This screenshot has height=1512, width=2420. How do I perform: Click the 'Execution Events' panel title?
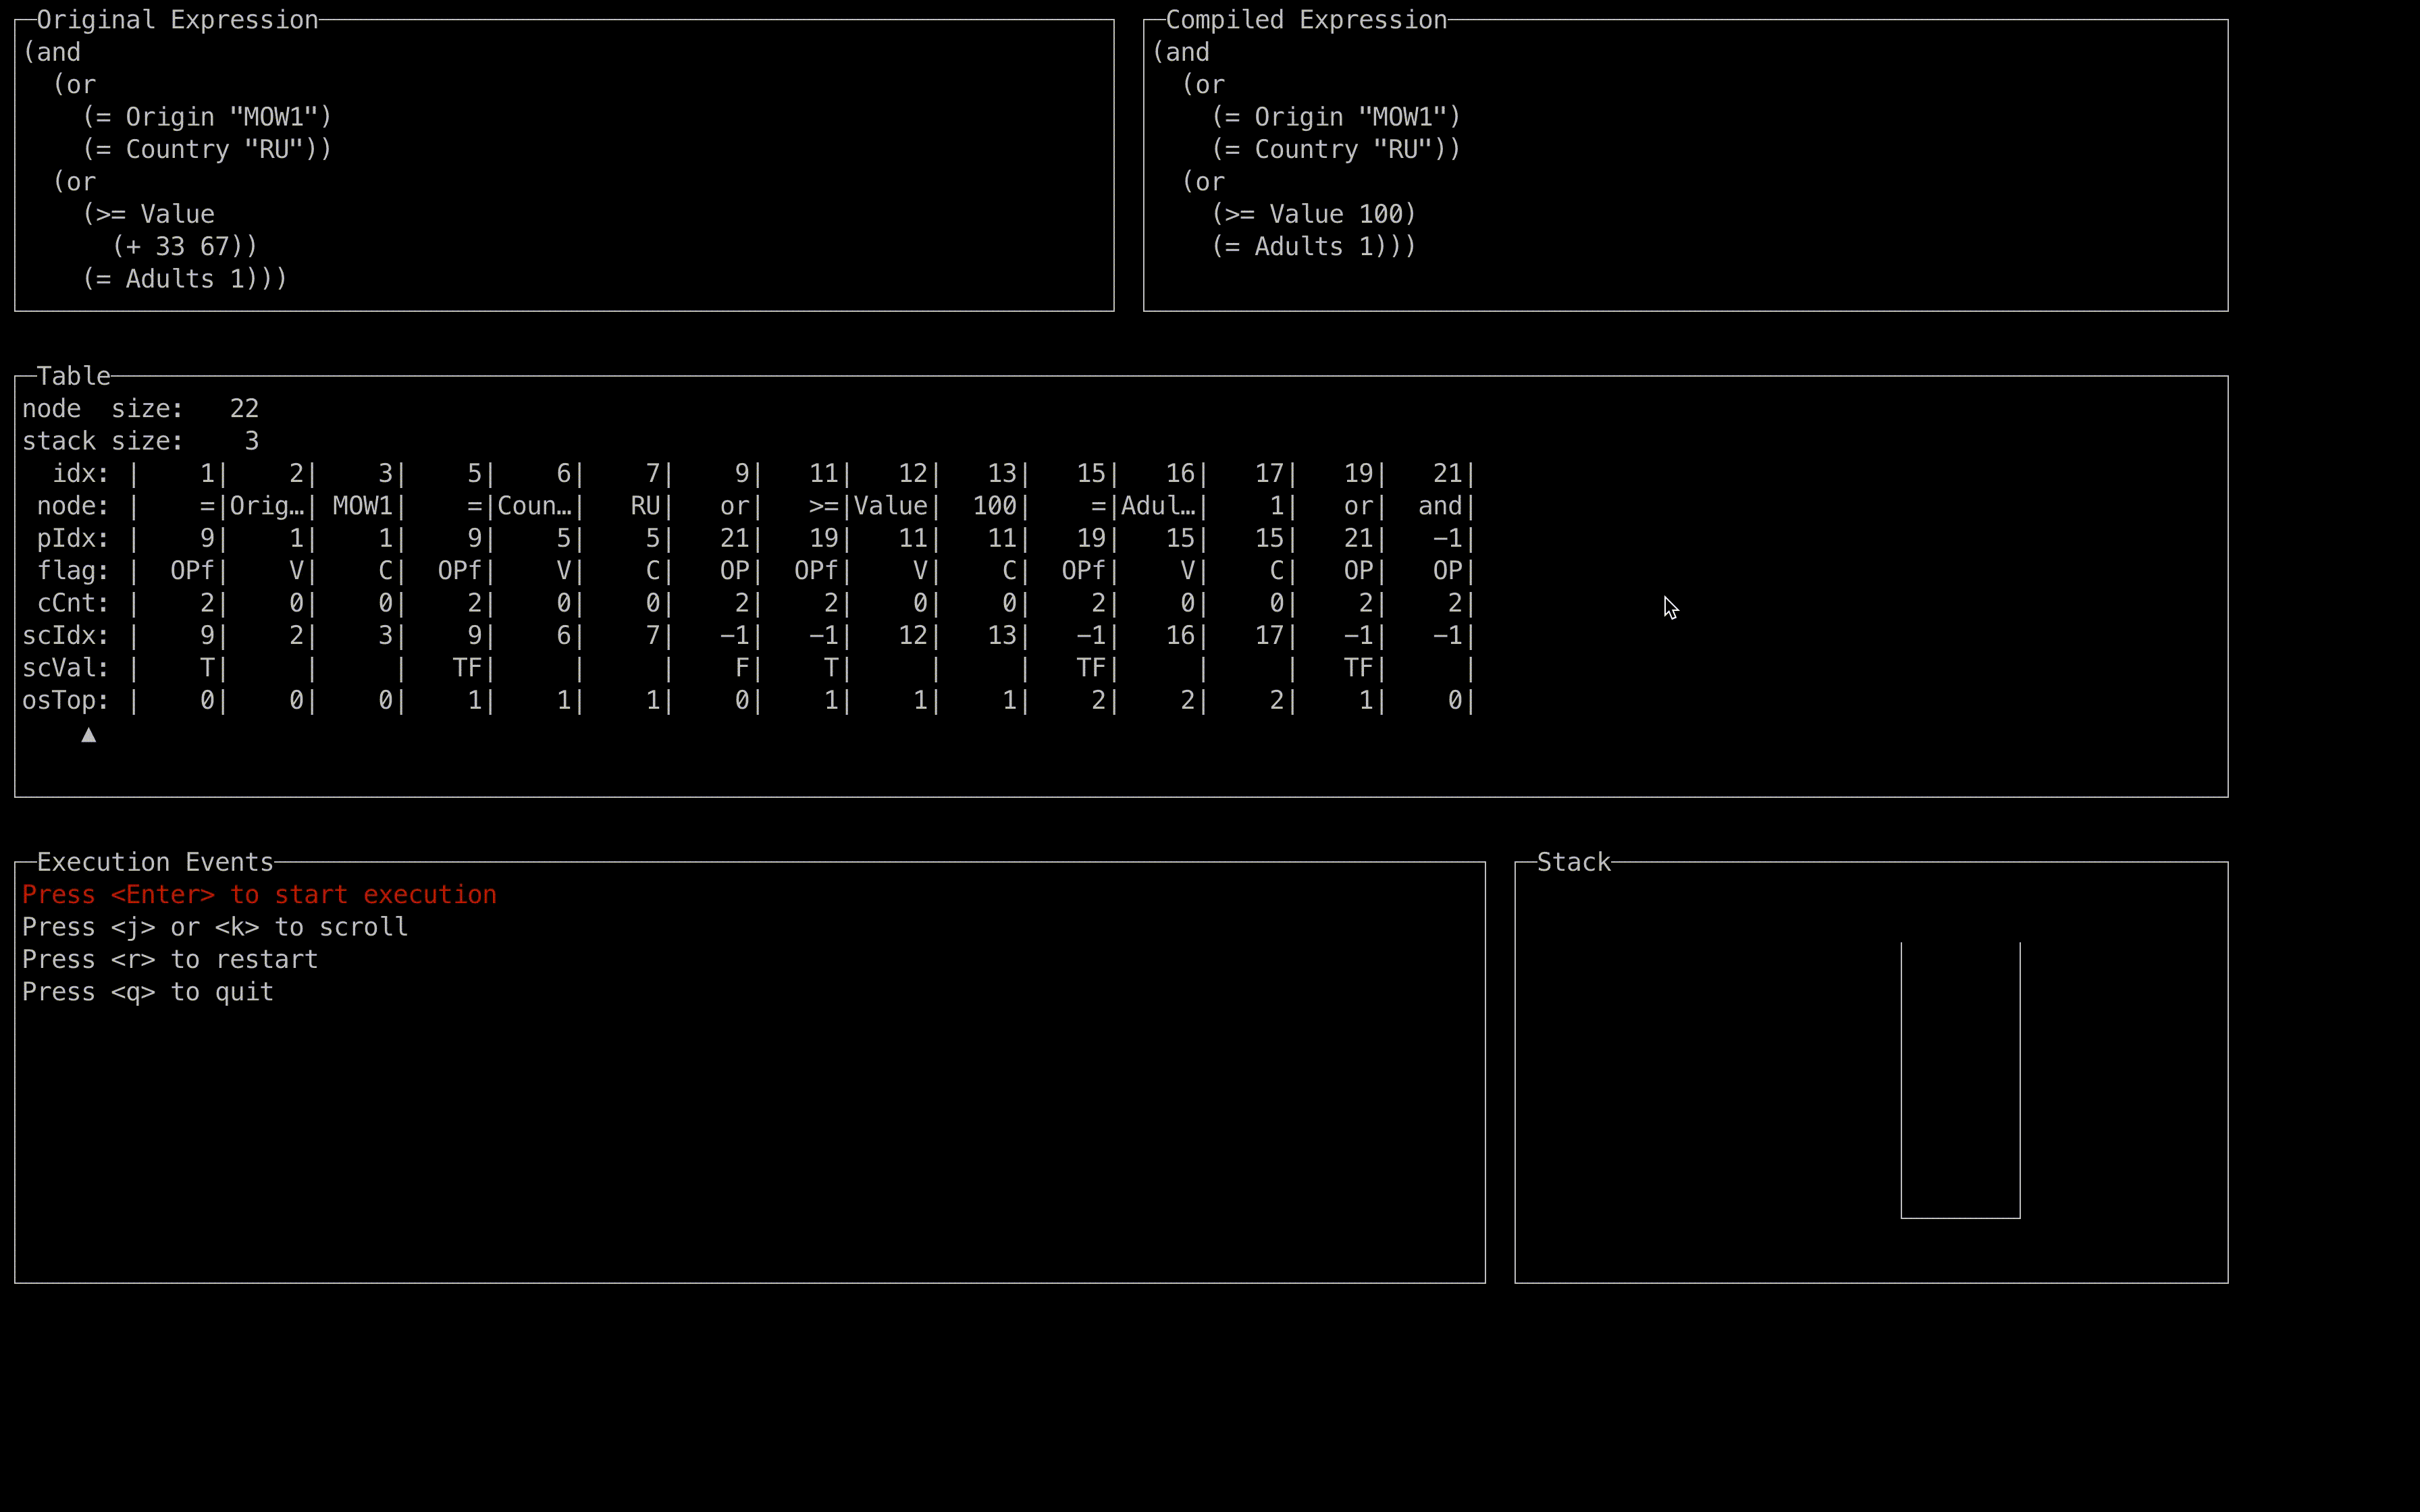(155, 862)
